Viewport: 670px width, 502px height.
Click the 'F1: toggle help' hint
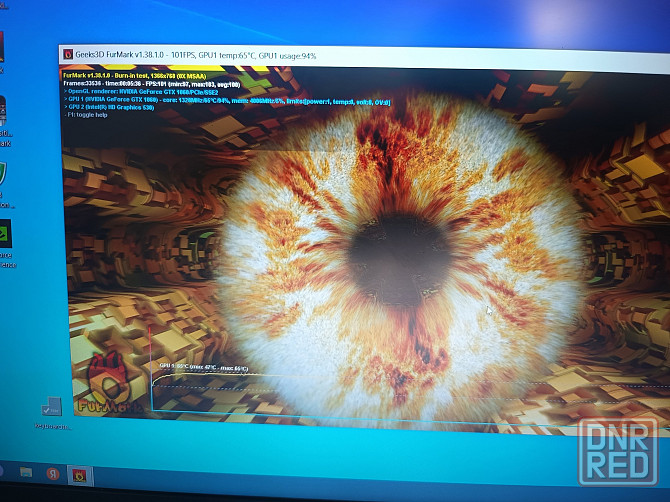click(x=86, y=115)
